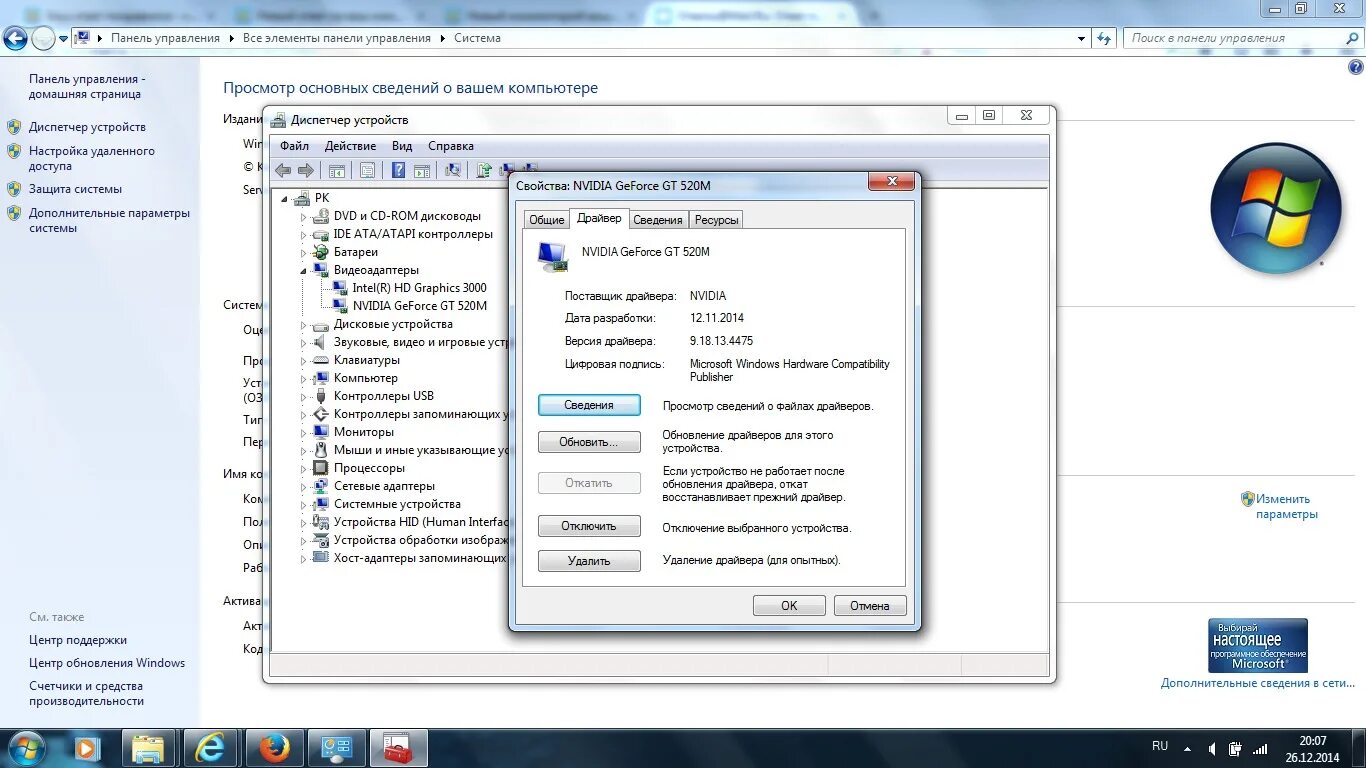The width and height of the screenshot is (1366, 768).
Task: Expand IDE ATA/ATAPI контроллеры node
Action: [x=304, y=234]
